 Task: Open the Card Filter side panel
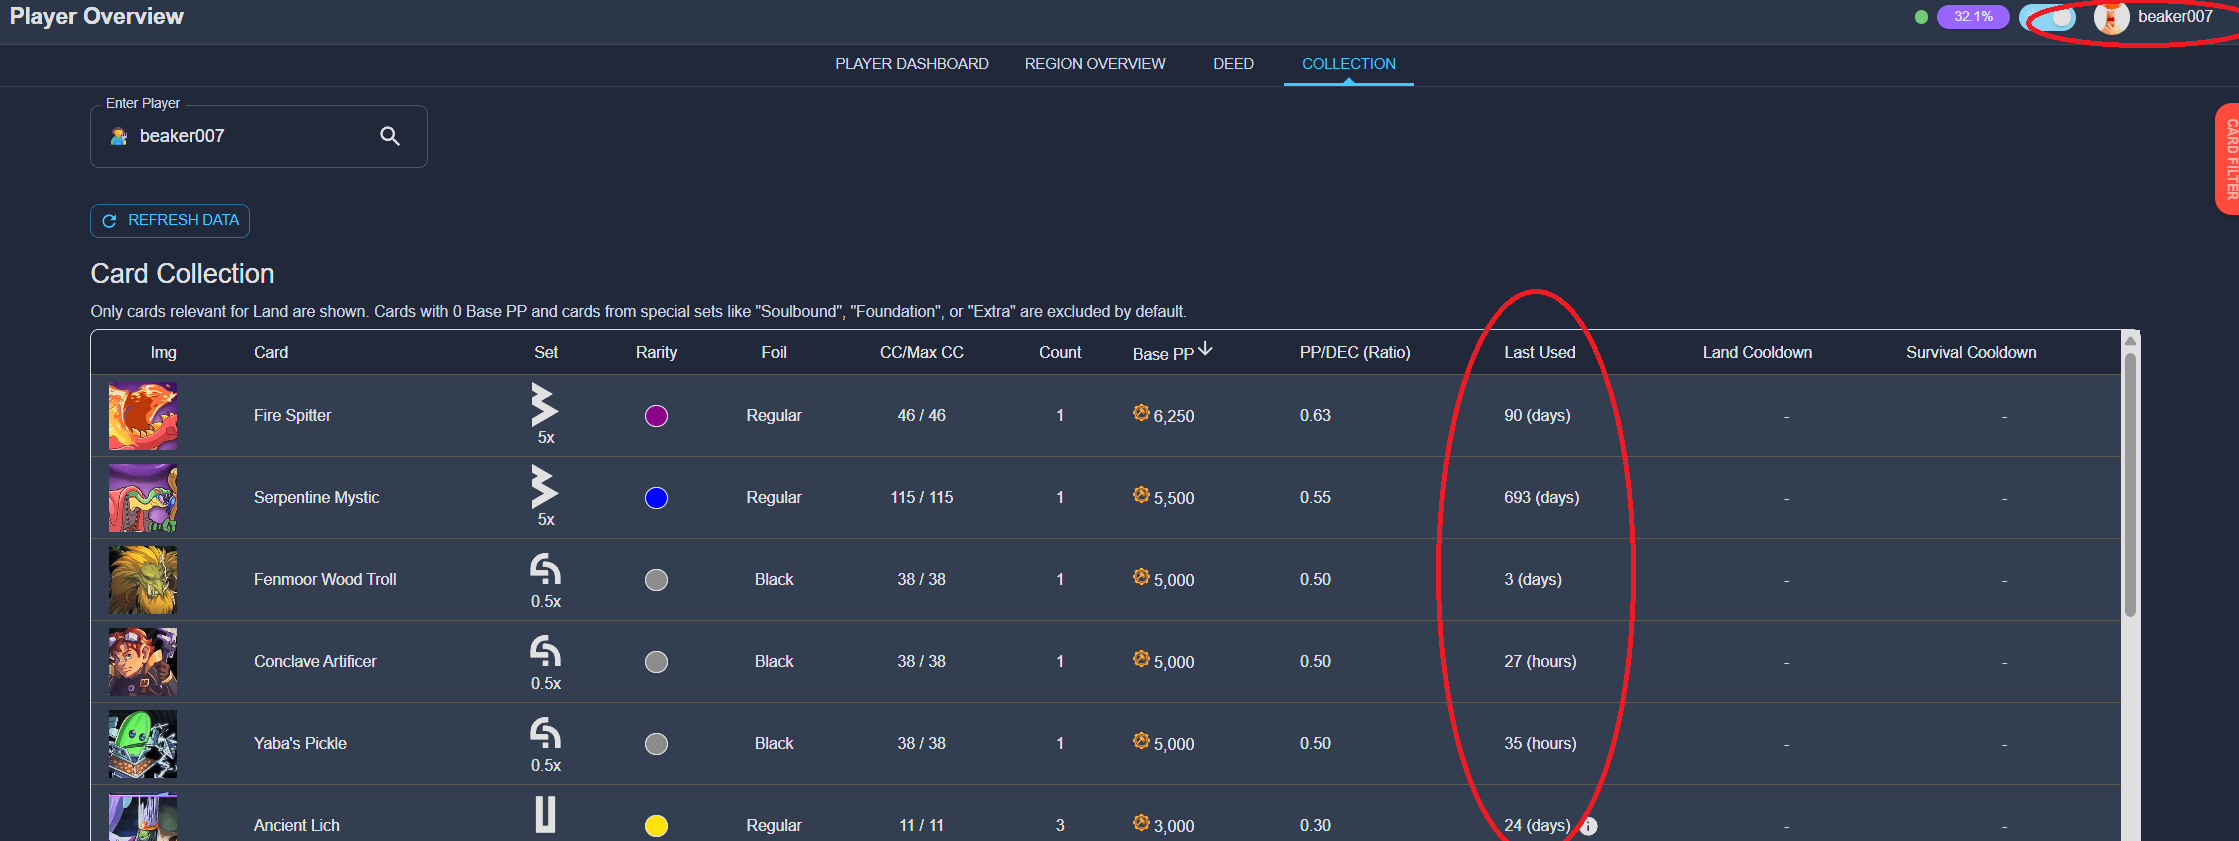pos(2229,159)
